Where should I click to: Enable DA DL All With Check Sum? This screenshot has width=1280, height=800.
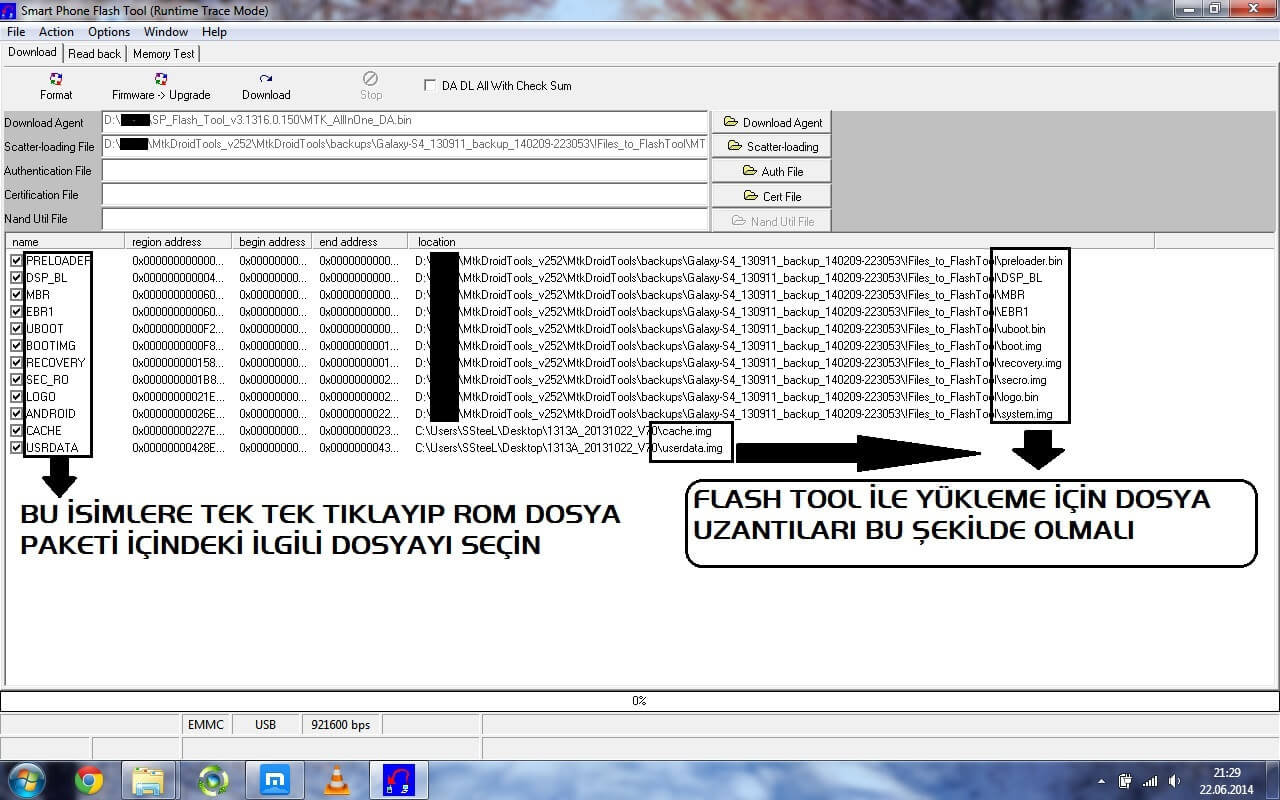430,86
